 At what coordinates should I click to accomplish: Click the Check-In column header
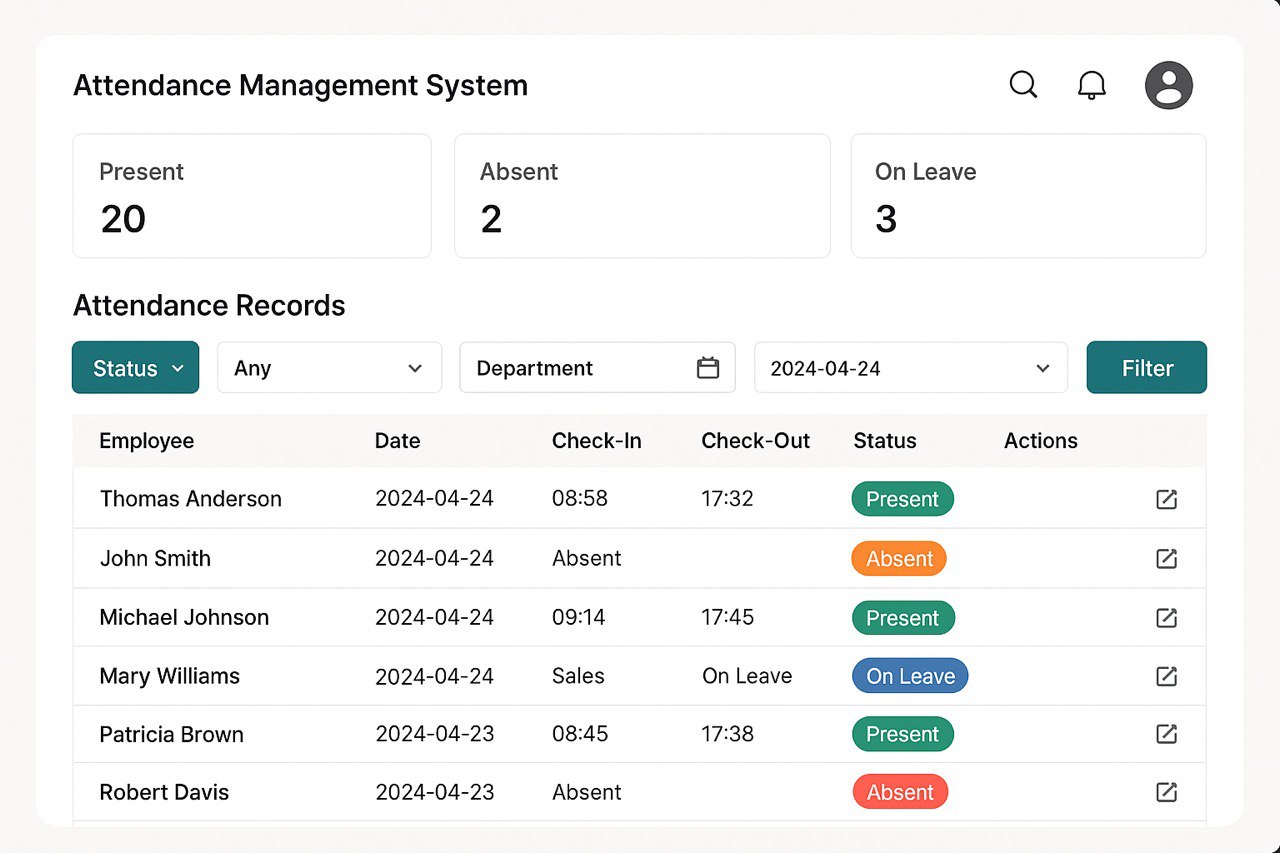coord(596,440)
